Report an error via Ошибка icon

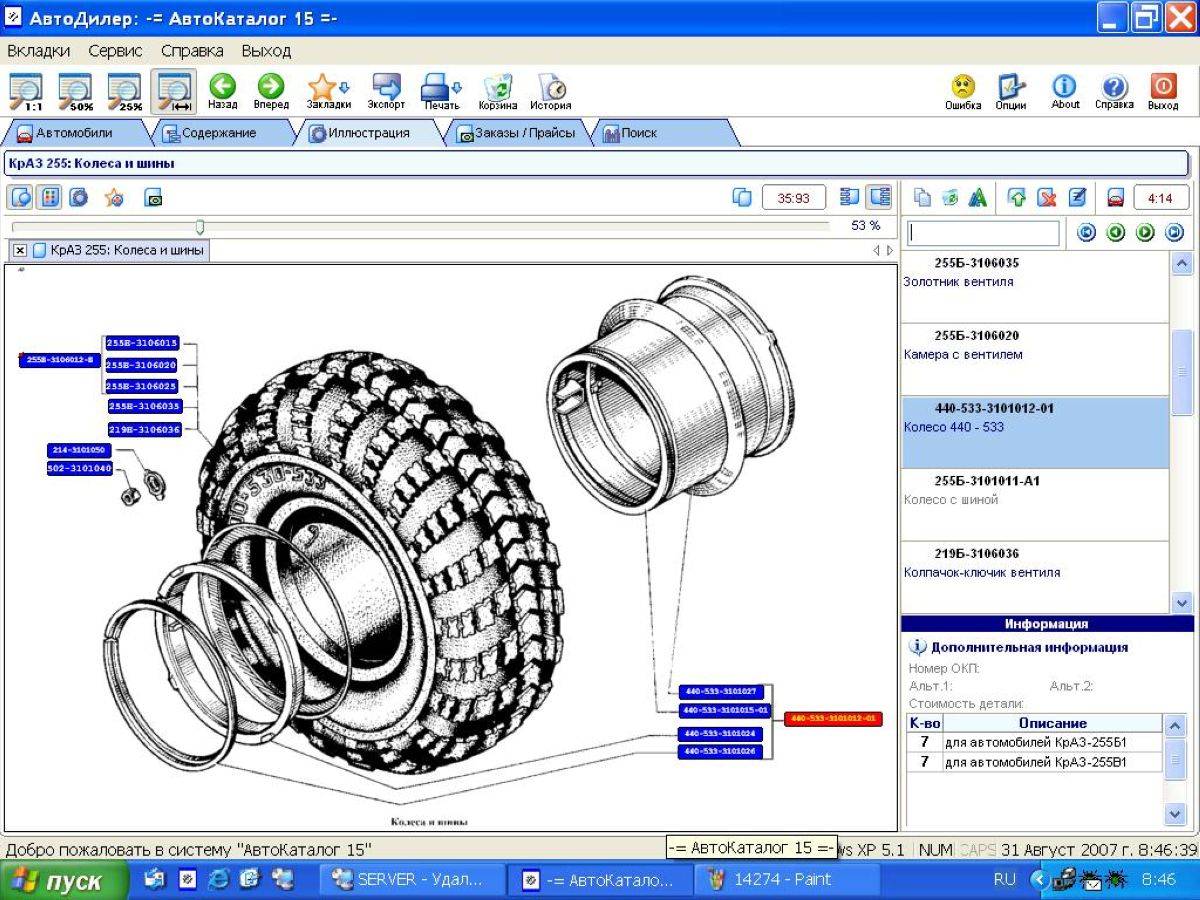(x=963, y=91)
